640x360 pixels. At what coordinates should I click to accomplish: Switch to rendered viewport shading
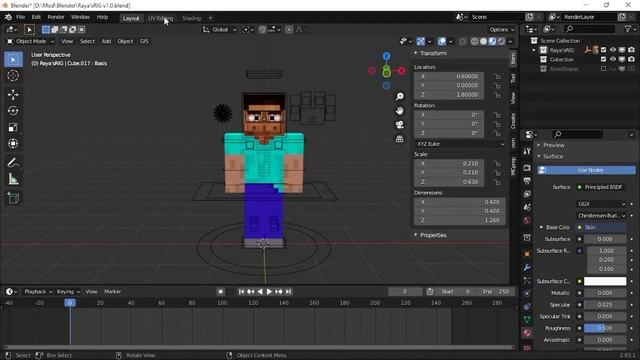coord(501,41)
